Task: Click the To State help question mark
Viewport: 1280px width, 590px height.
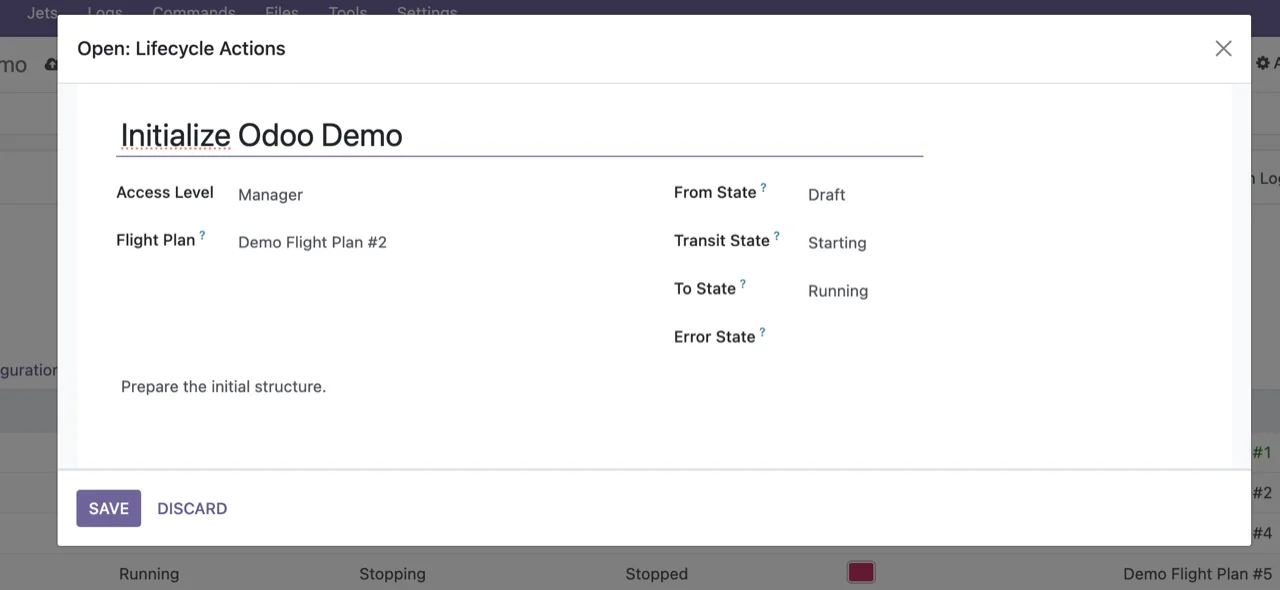Action: (743, 284)
